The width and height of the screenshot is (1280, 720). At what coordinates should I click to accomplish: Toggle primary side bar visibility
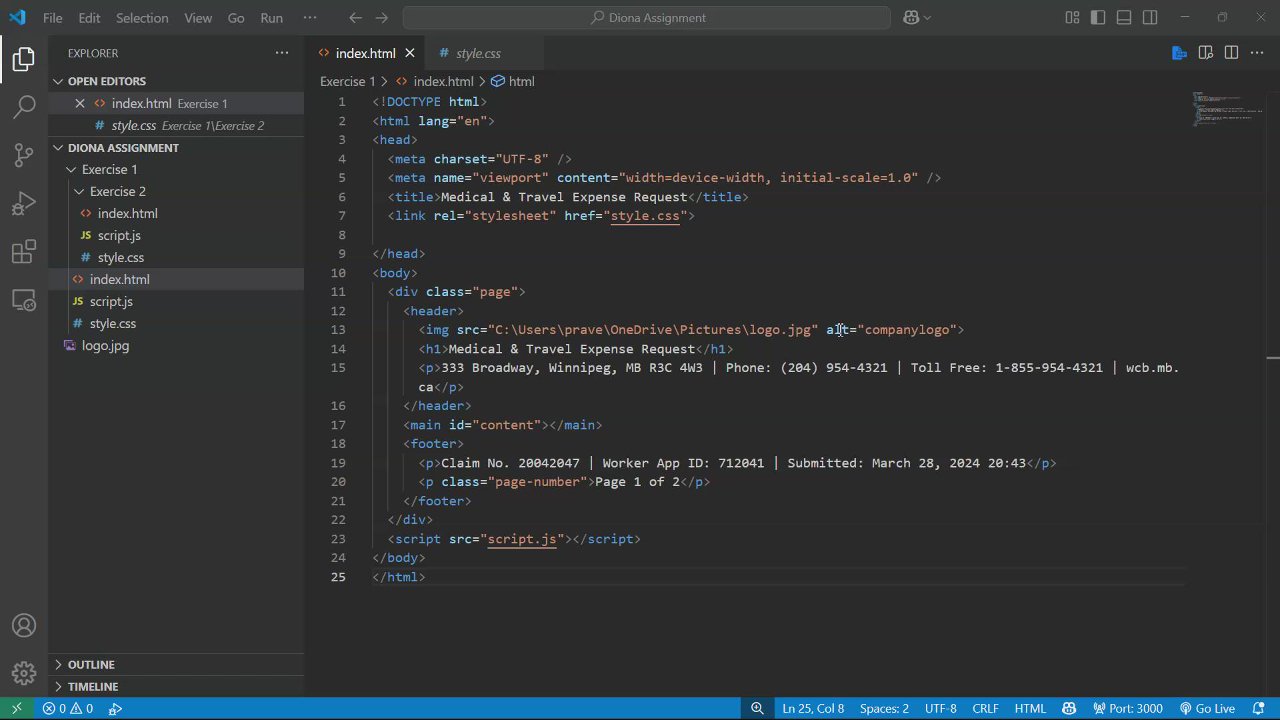point(1098,17)
